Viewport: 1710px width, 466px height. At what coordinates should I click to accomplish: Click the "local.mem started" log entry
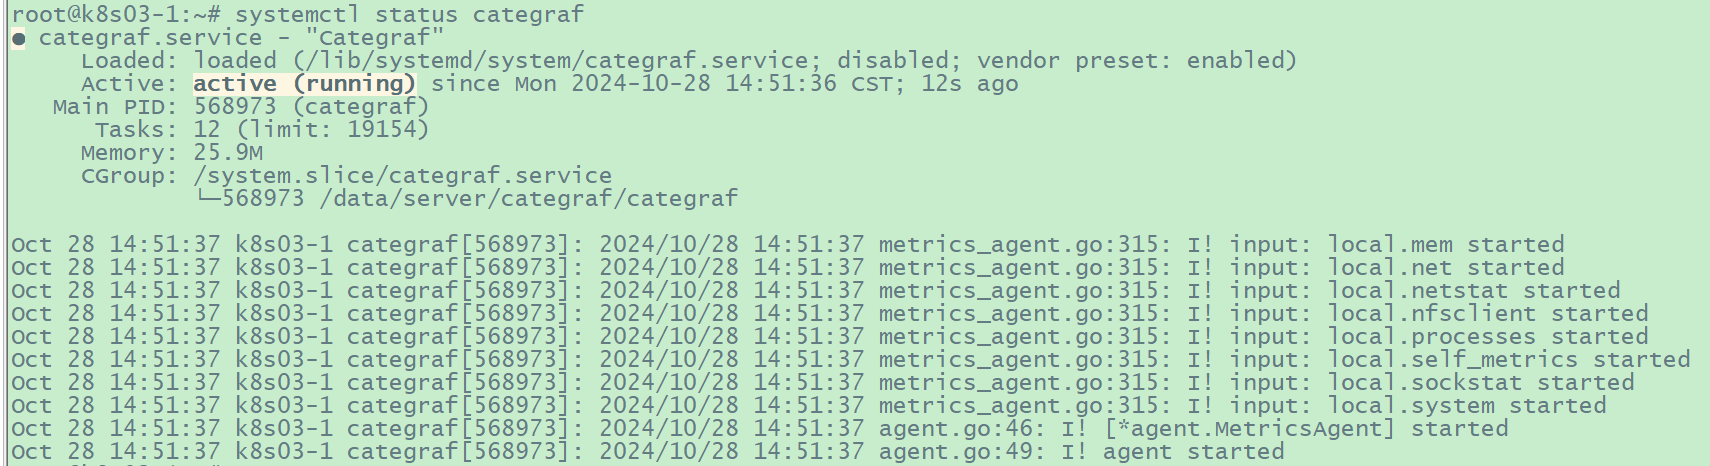[x=1445, y=245]
